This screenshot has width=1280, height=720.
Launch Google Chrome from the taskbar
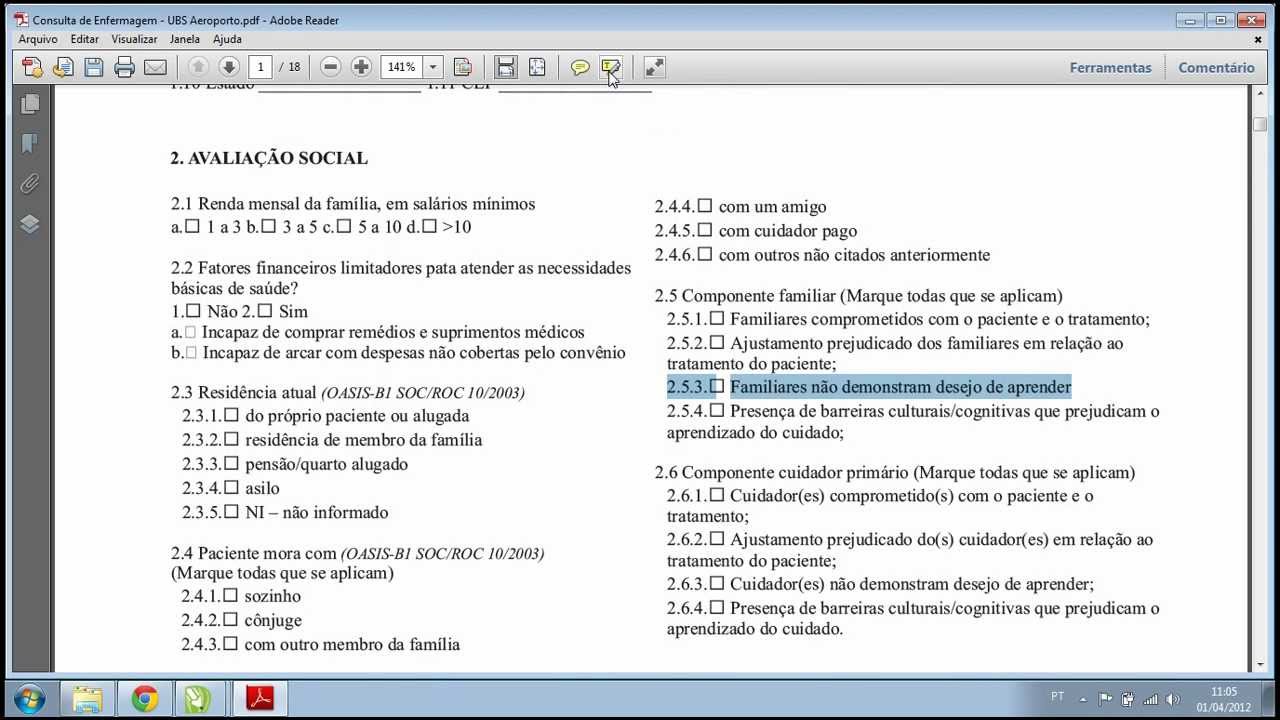pos(144,697)
